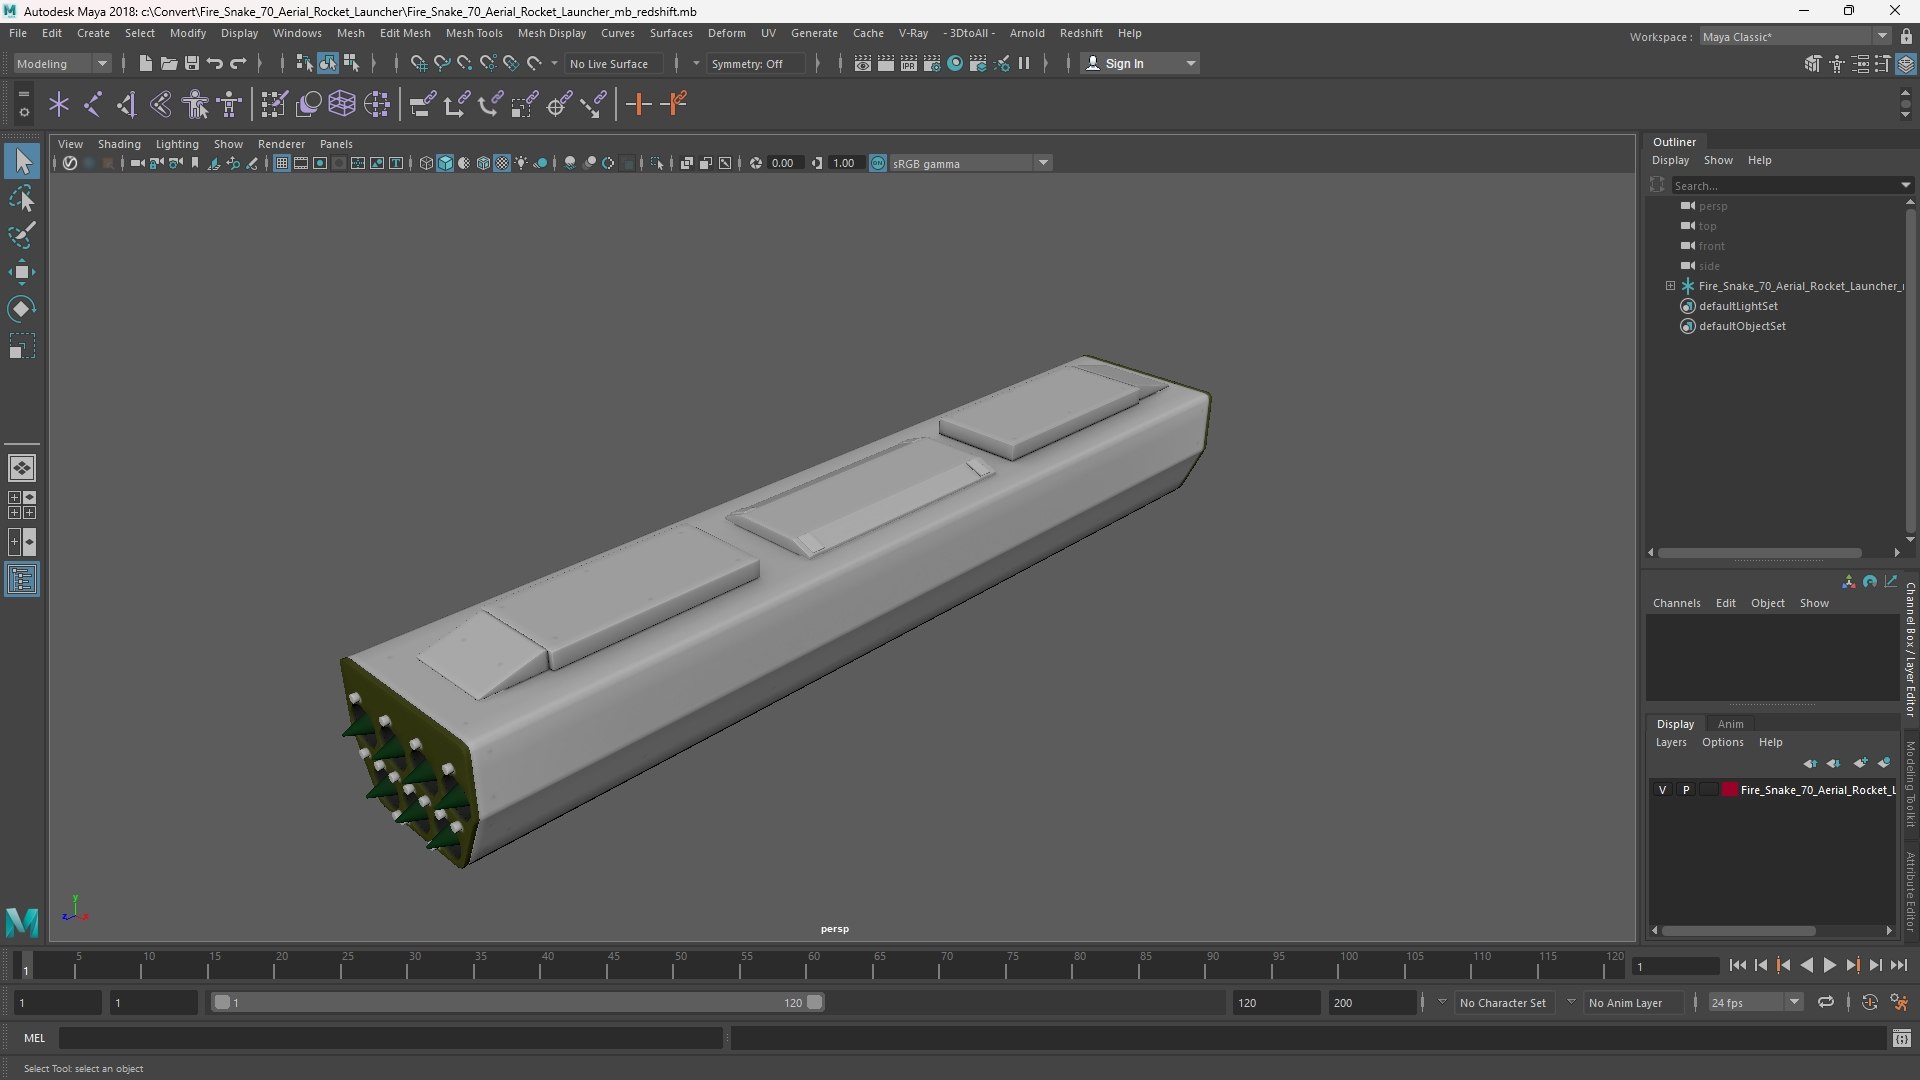Activate the Lasso select tool
The height and width of the screenshot is (1080, 1920).
[22, 198]
